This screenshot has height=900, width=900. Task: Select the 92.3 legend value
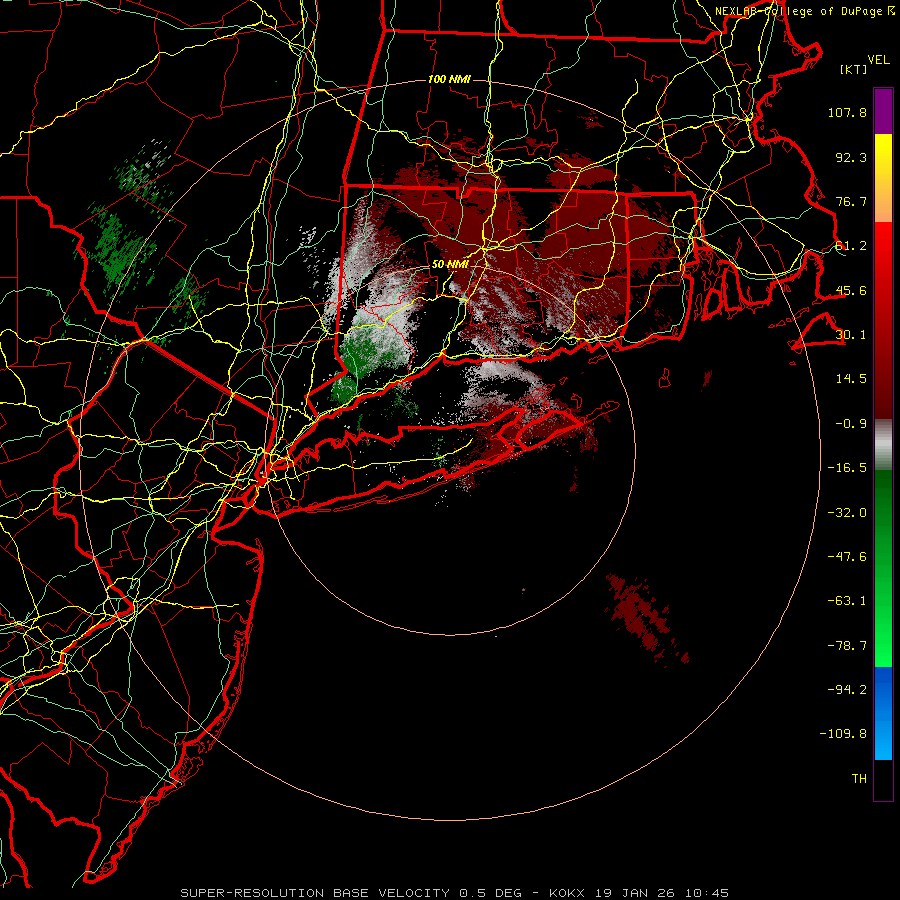pyautogui.click(x=851, y=157)
